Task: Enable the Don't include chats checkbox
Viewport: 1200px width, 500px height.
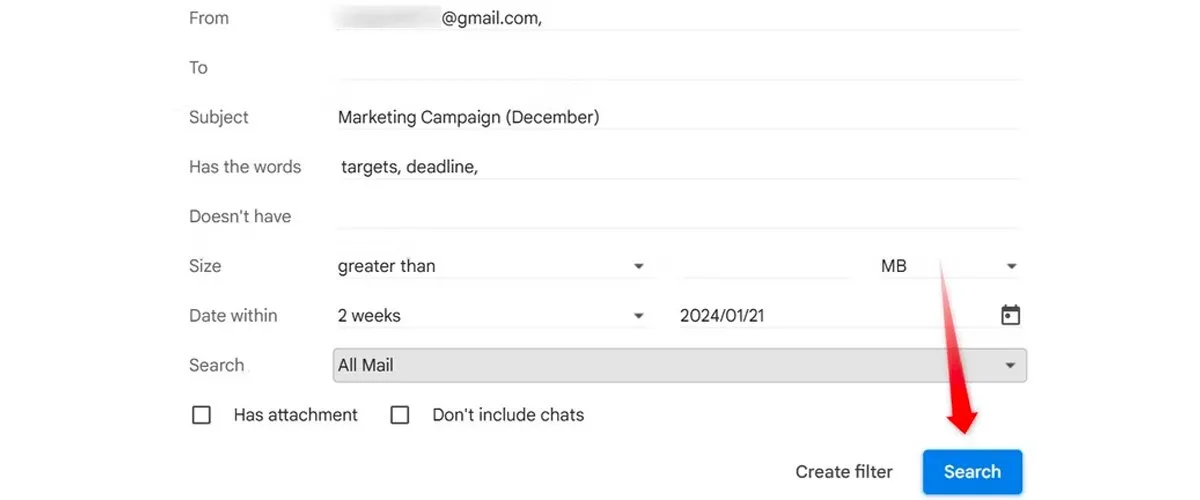Action: tap(400, 415)
